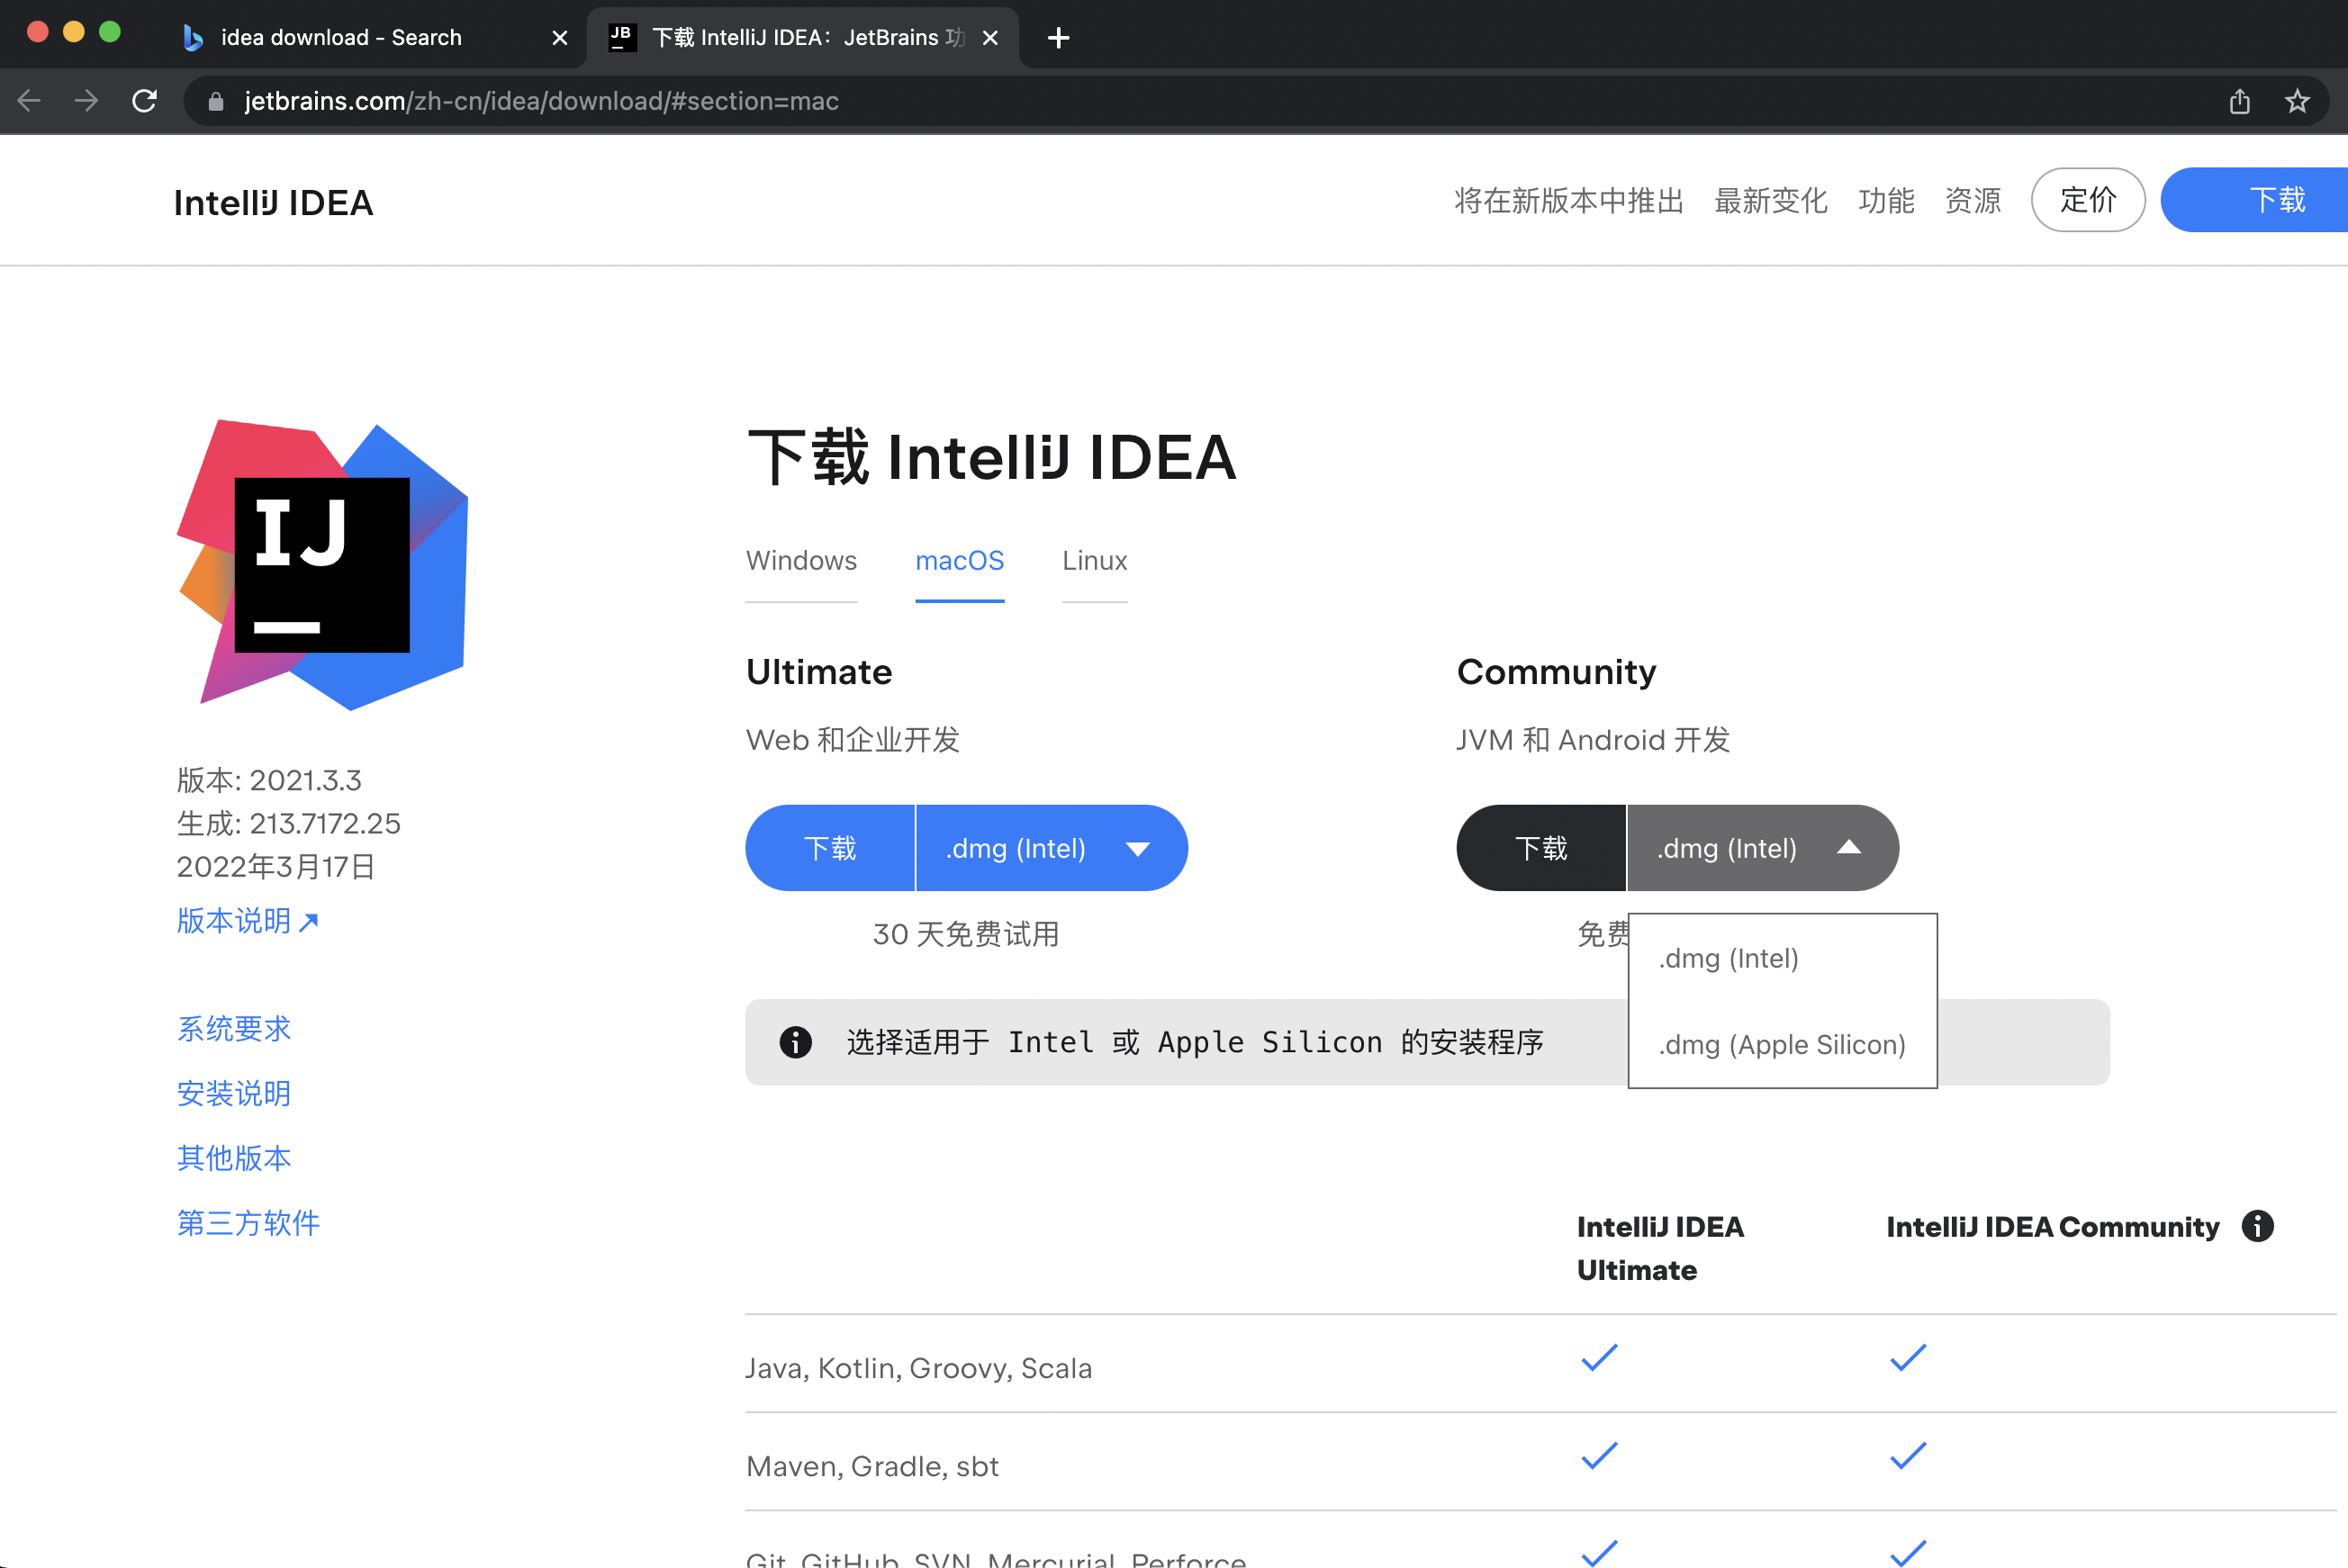Reload the page with refresh icon

point(145,101)
